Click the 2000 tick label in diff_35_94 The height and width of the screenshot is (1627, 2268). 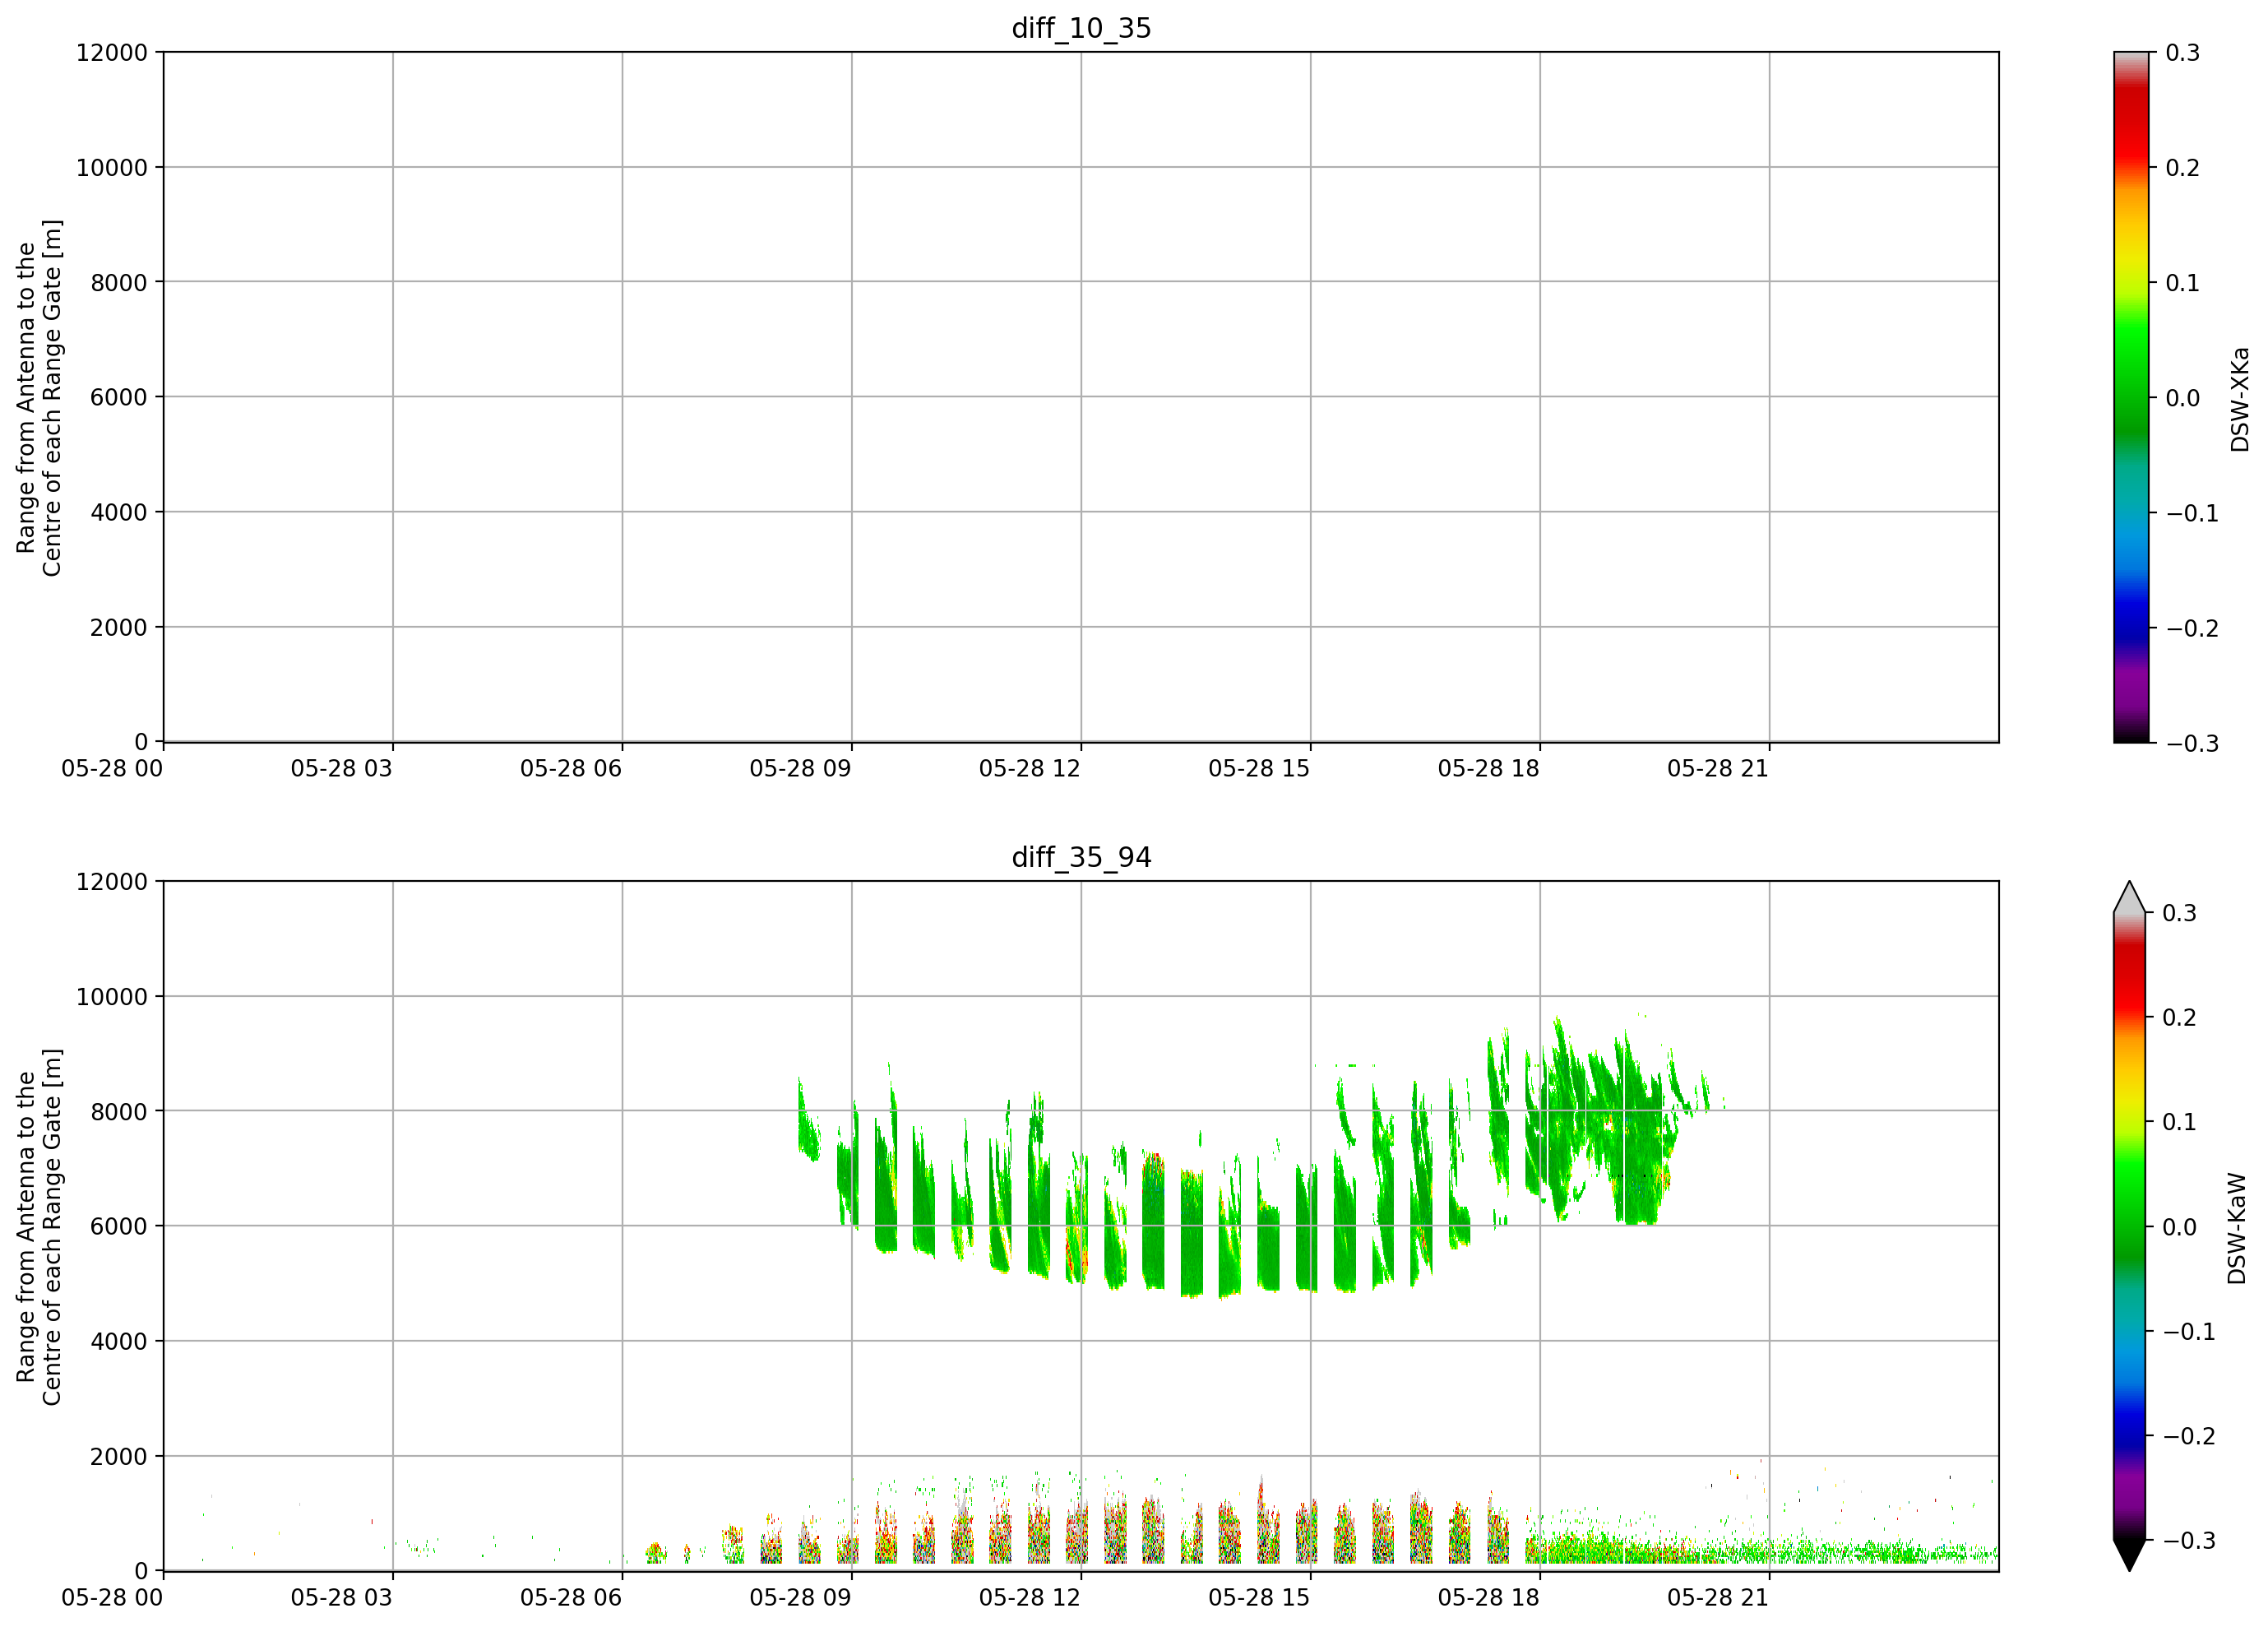coord(119,1456)
